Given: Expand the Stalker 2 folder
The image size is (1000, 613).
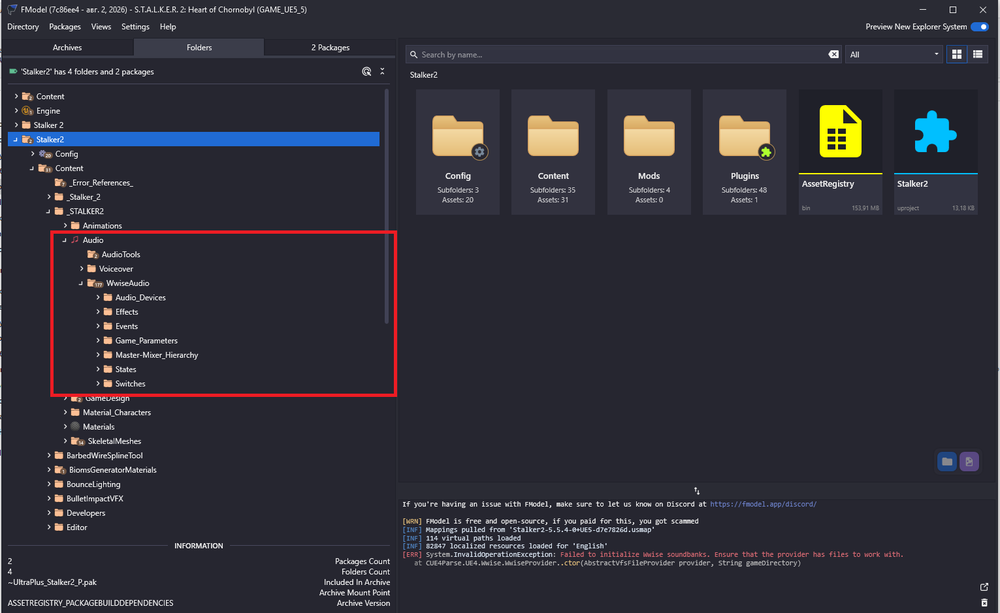Looking at the screenshot, I should point(17,125).
